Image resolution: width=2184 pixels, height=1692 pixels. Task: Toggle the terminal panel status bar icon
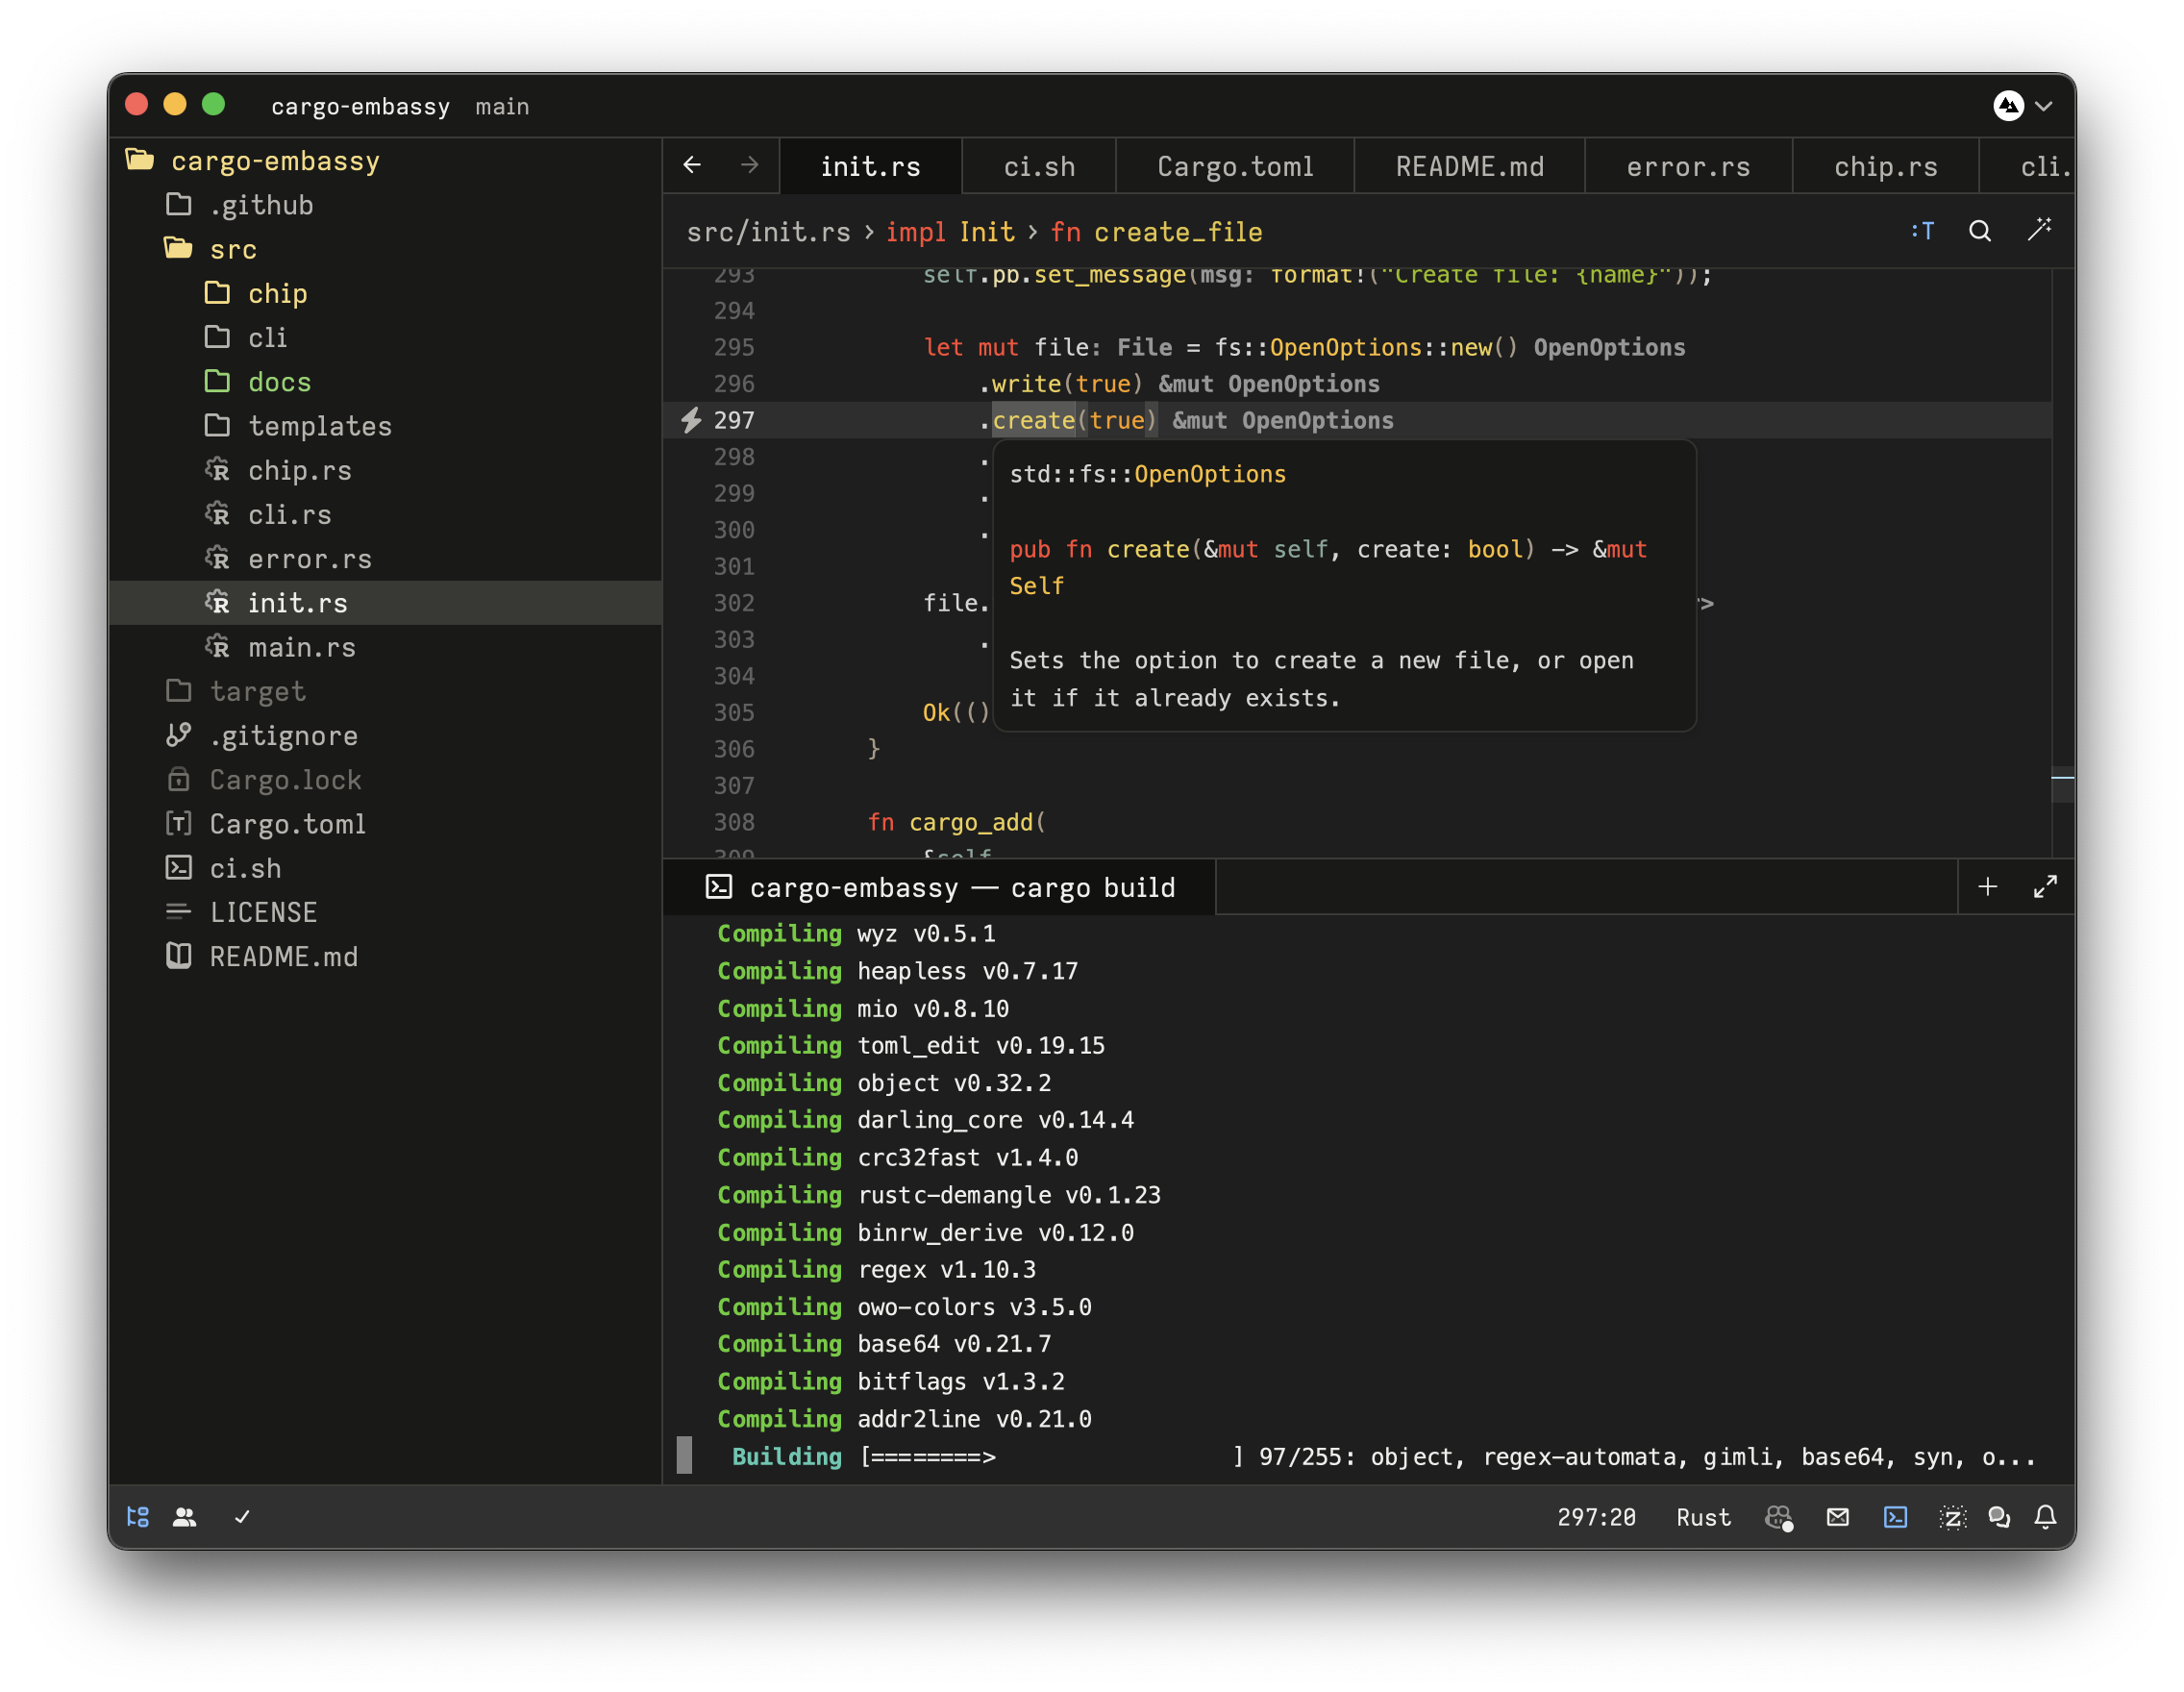click(1895, 1517)
